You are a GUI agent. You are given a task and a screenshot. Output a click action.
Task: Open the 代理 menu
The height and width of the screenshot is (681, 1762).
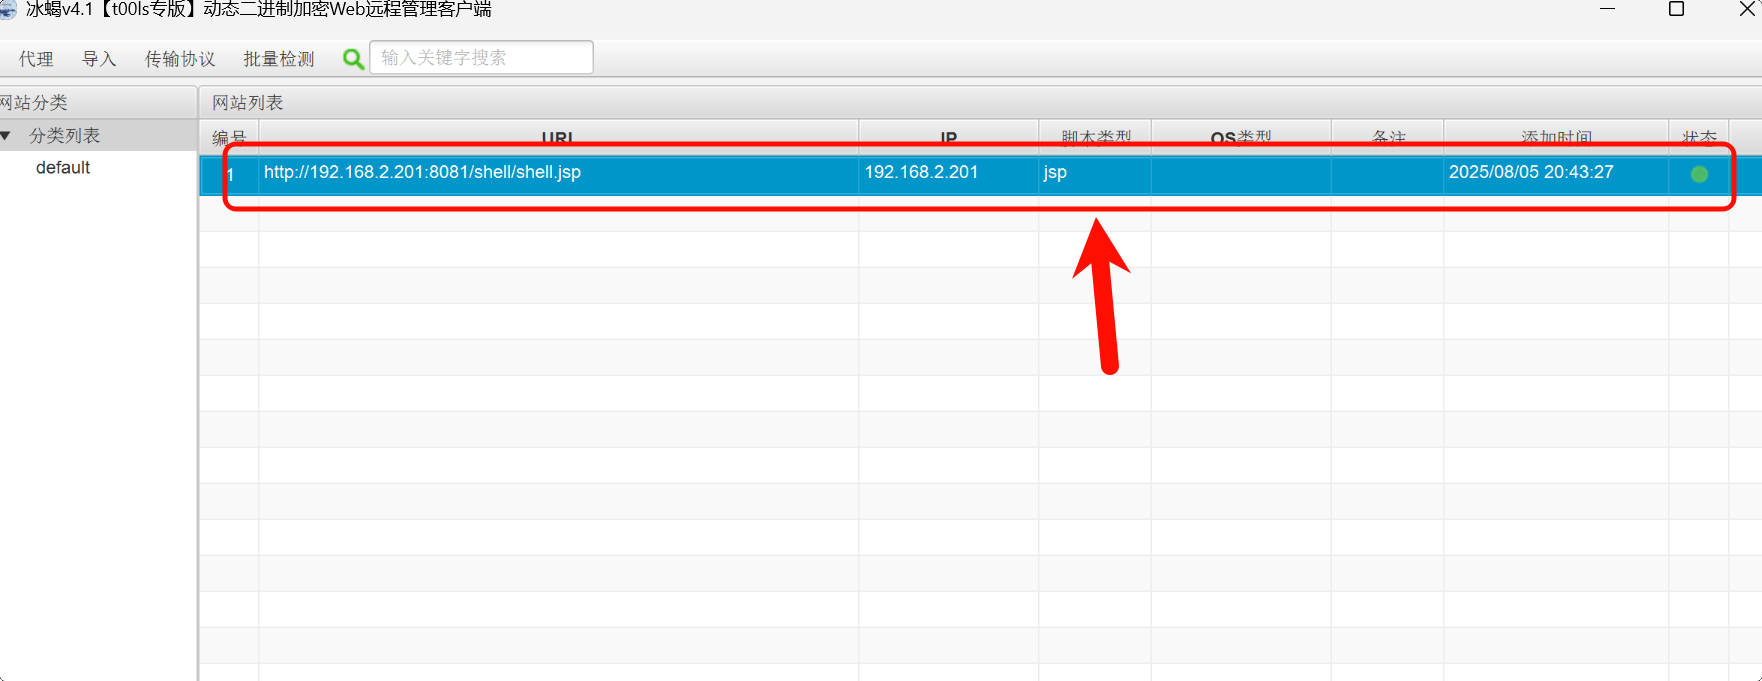point(36,59)
